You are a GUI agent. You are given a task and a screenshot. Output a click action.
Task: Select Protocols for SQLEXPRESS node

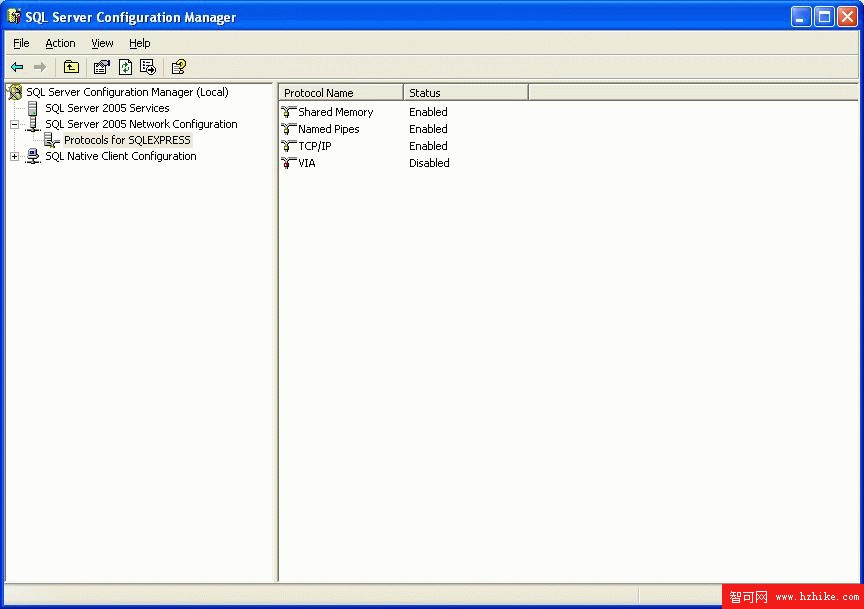coord(127,140)
